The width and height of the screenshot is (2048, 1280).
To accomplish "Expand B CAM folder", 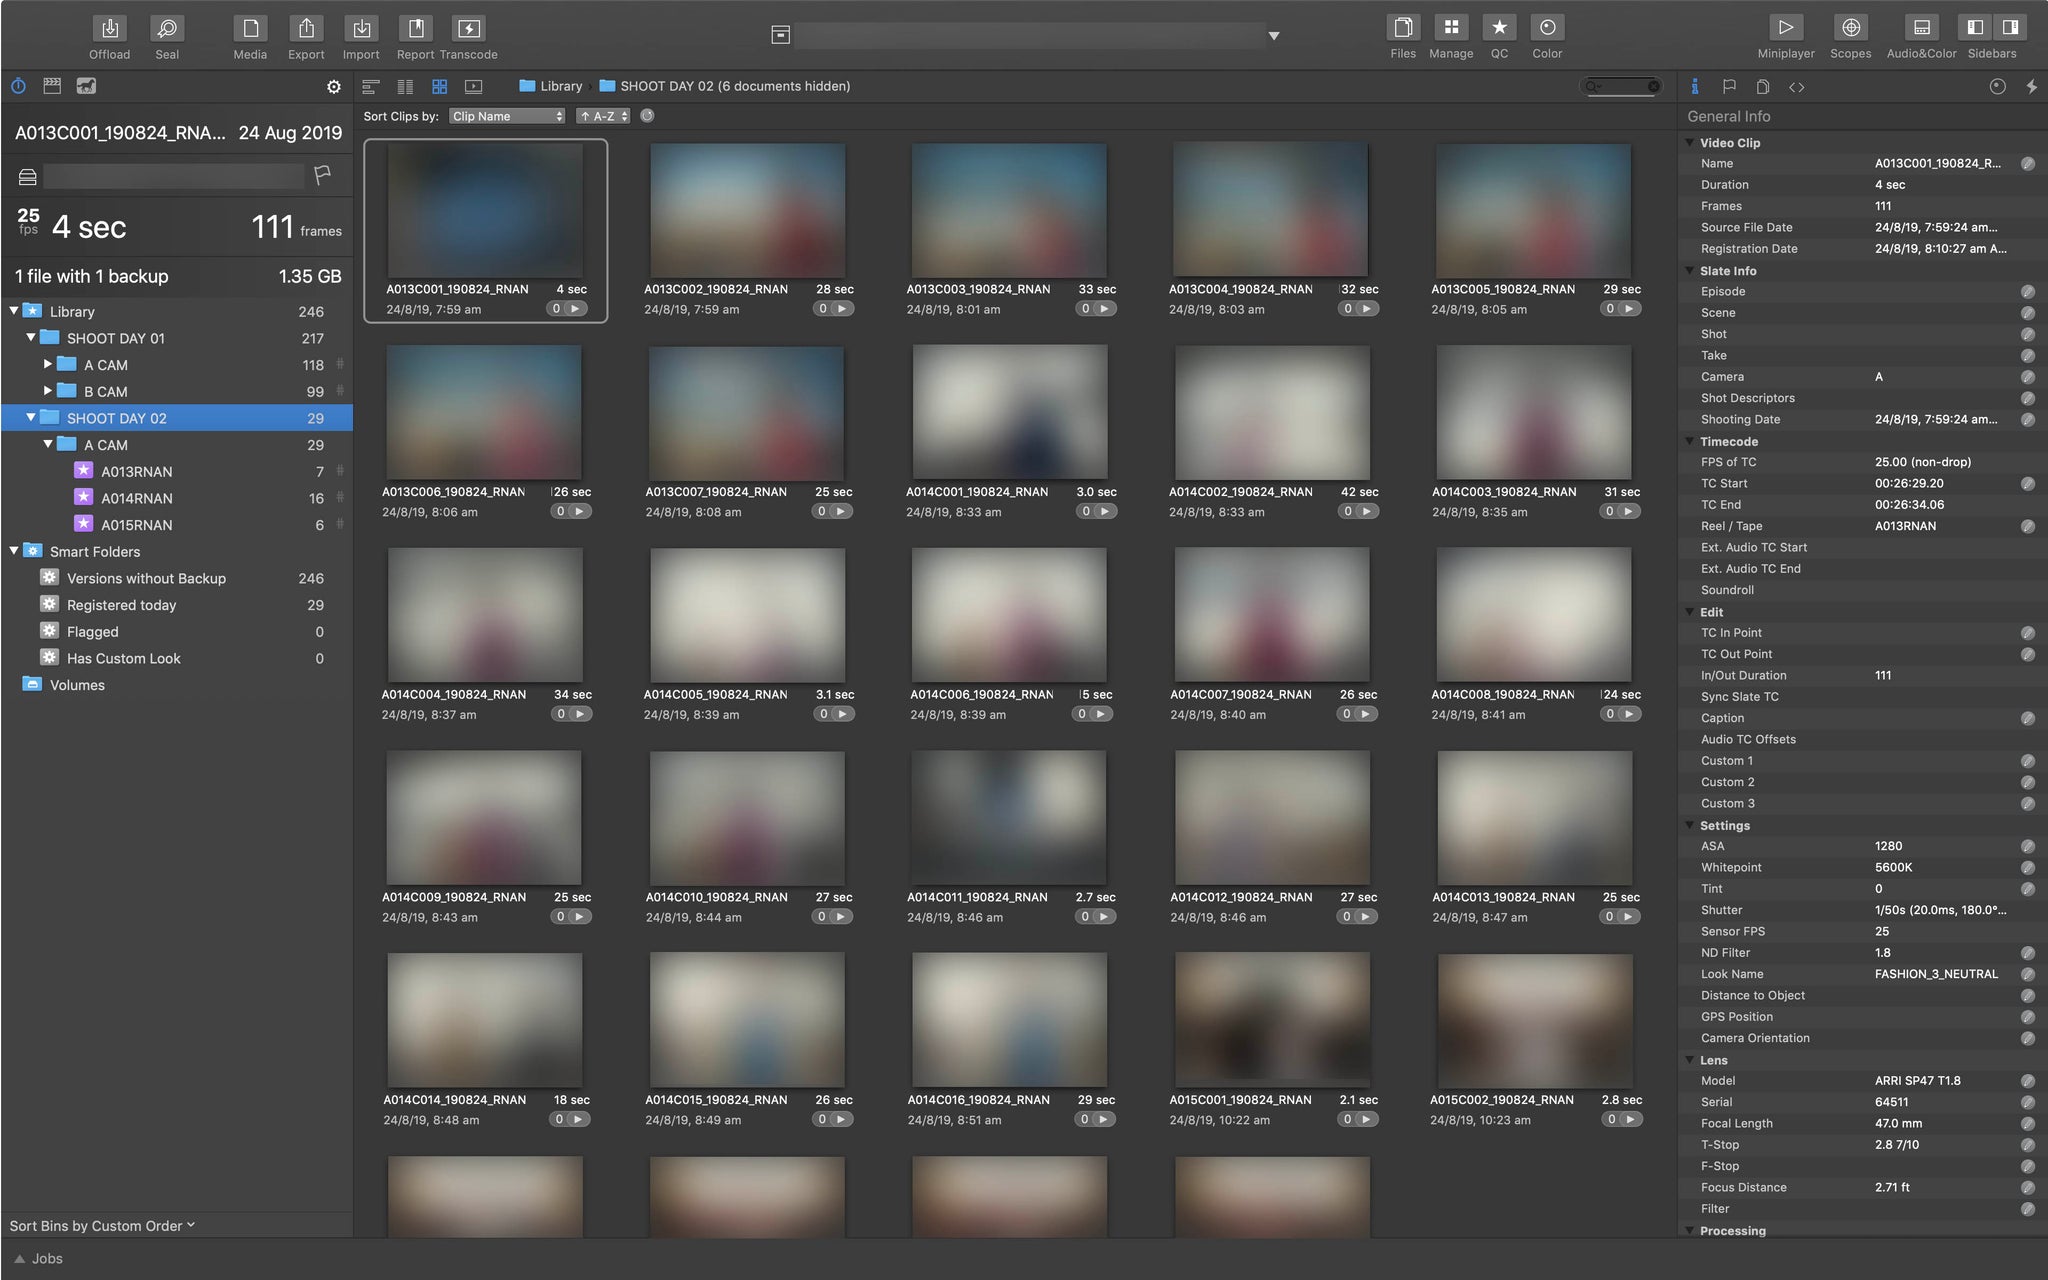I will click(47, 391).
